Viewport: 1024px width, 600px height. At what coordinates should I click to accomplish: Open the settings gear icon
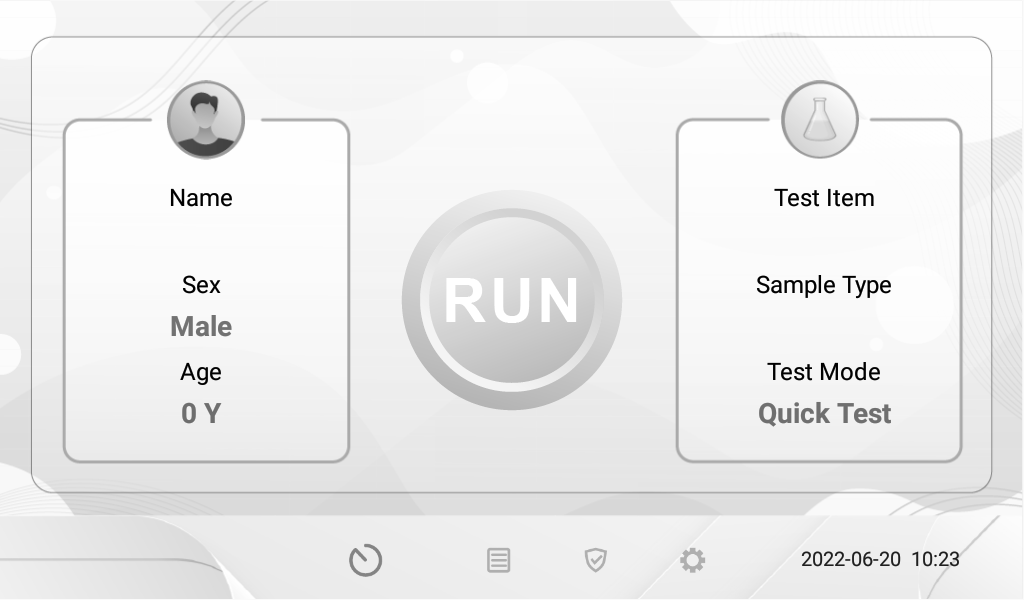point(692,560)
